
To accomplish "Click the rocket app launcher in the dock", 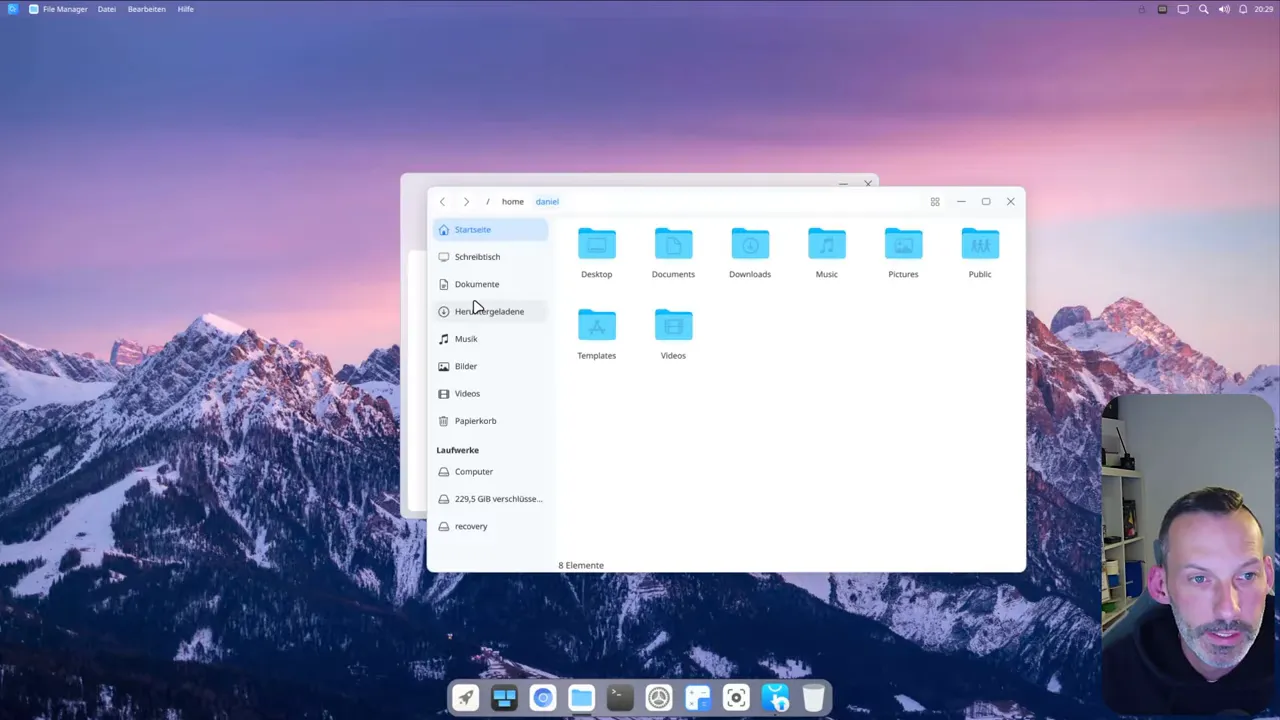I will coord(465,697).
